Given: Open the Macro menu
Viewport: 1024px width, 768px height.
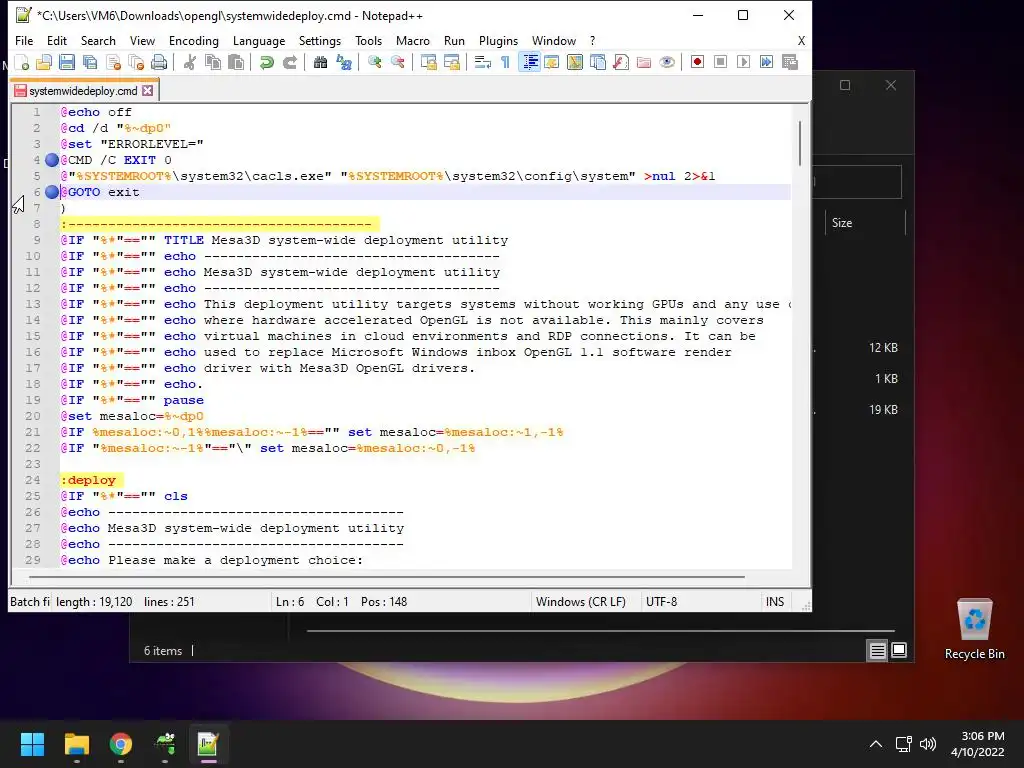Looking at the screenshot, I should point(413,40).
